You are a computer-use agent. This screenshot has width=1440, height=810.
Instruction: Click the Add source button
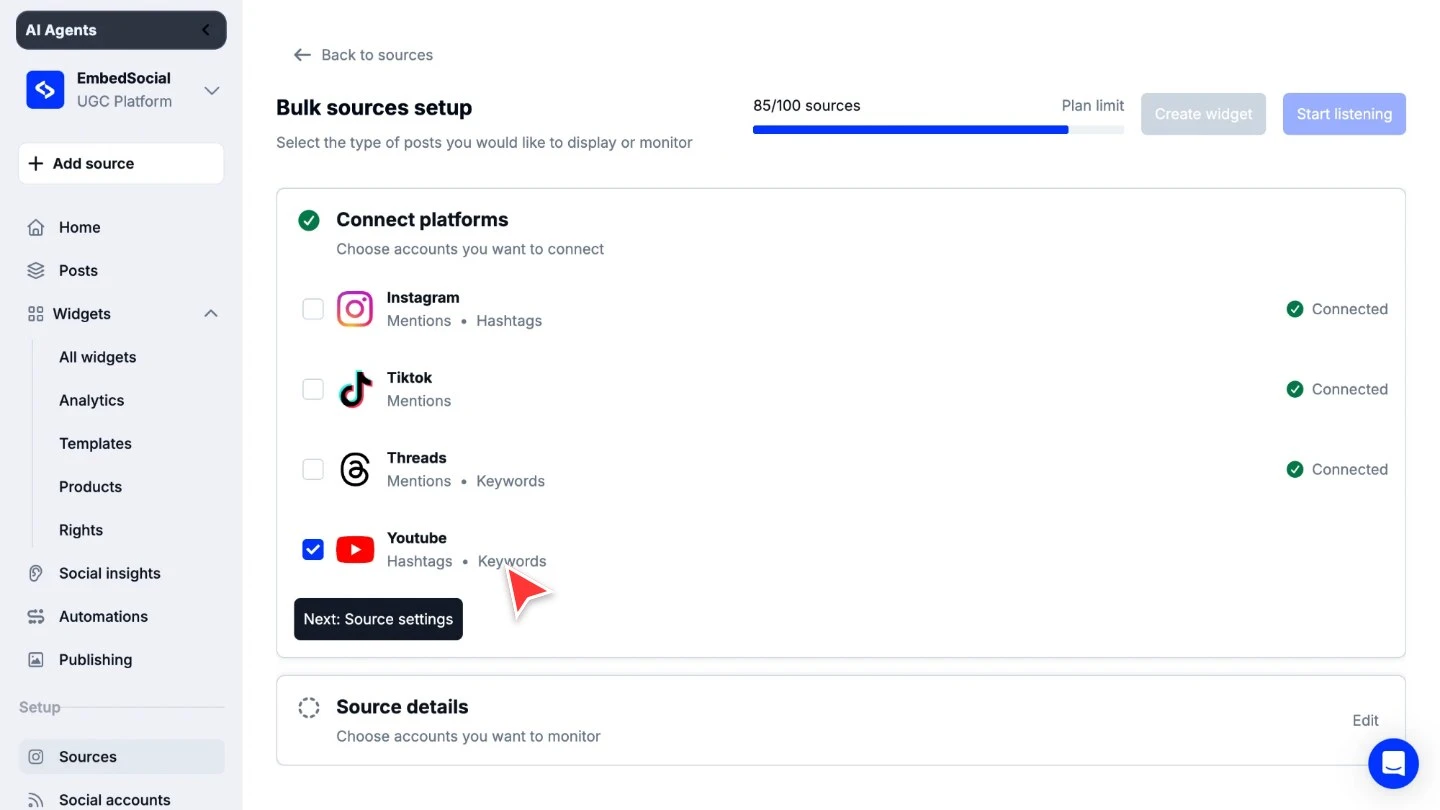coord(121,163)
